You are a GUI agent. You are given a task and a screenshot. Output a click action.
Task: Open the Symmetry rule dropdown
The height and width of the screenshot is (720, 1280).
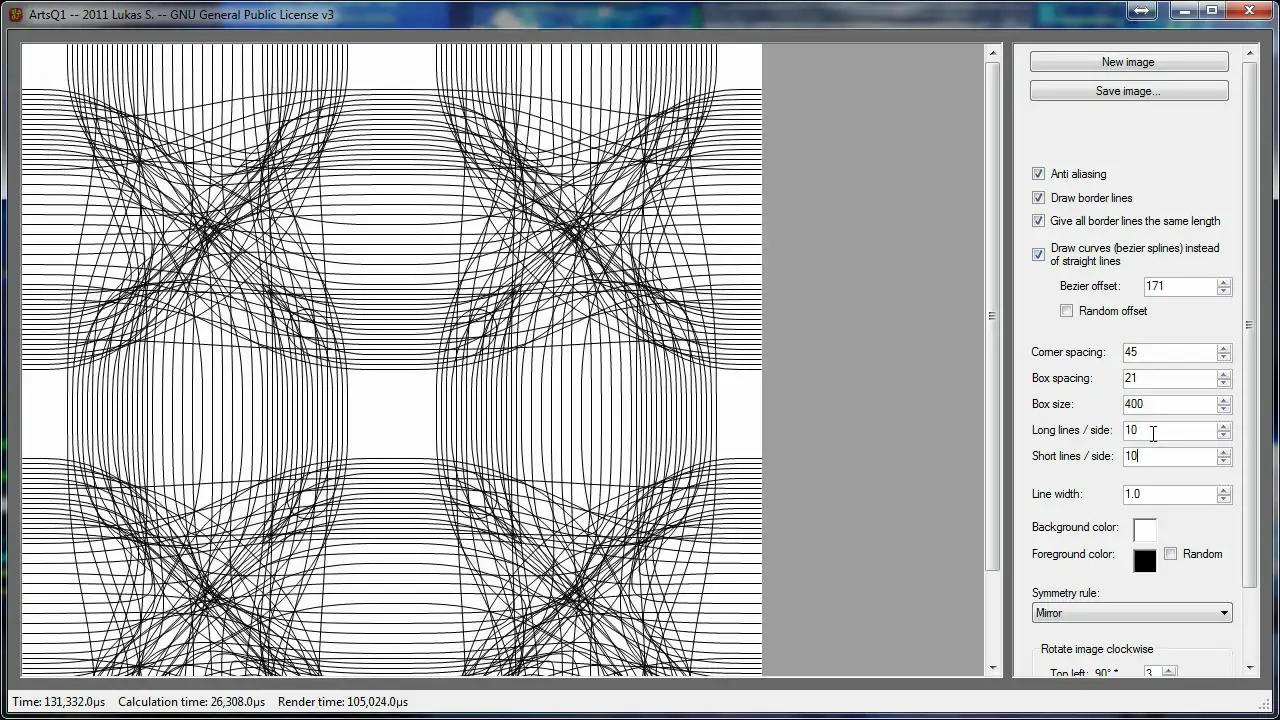[1132, 613]
